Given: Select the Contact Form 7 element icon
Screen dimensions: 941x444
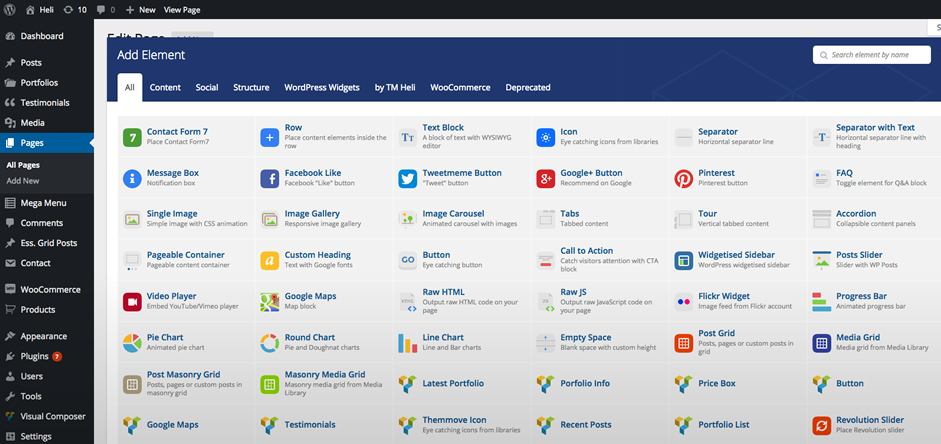Looking at the screenshot, I should coord(131,137).
